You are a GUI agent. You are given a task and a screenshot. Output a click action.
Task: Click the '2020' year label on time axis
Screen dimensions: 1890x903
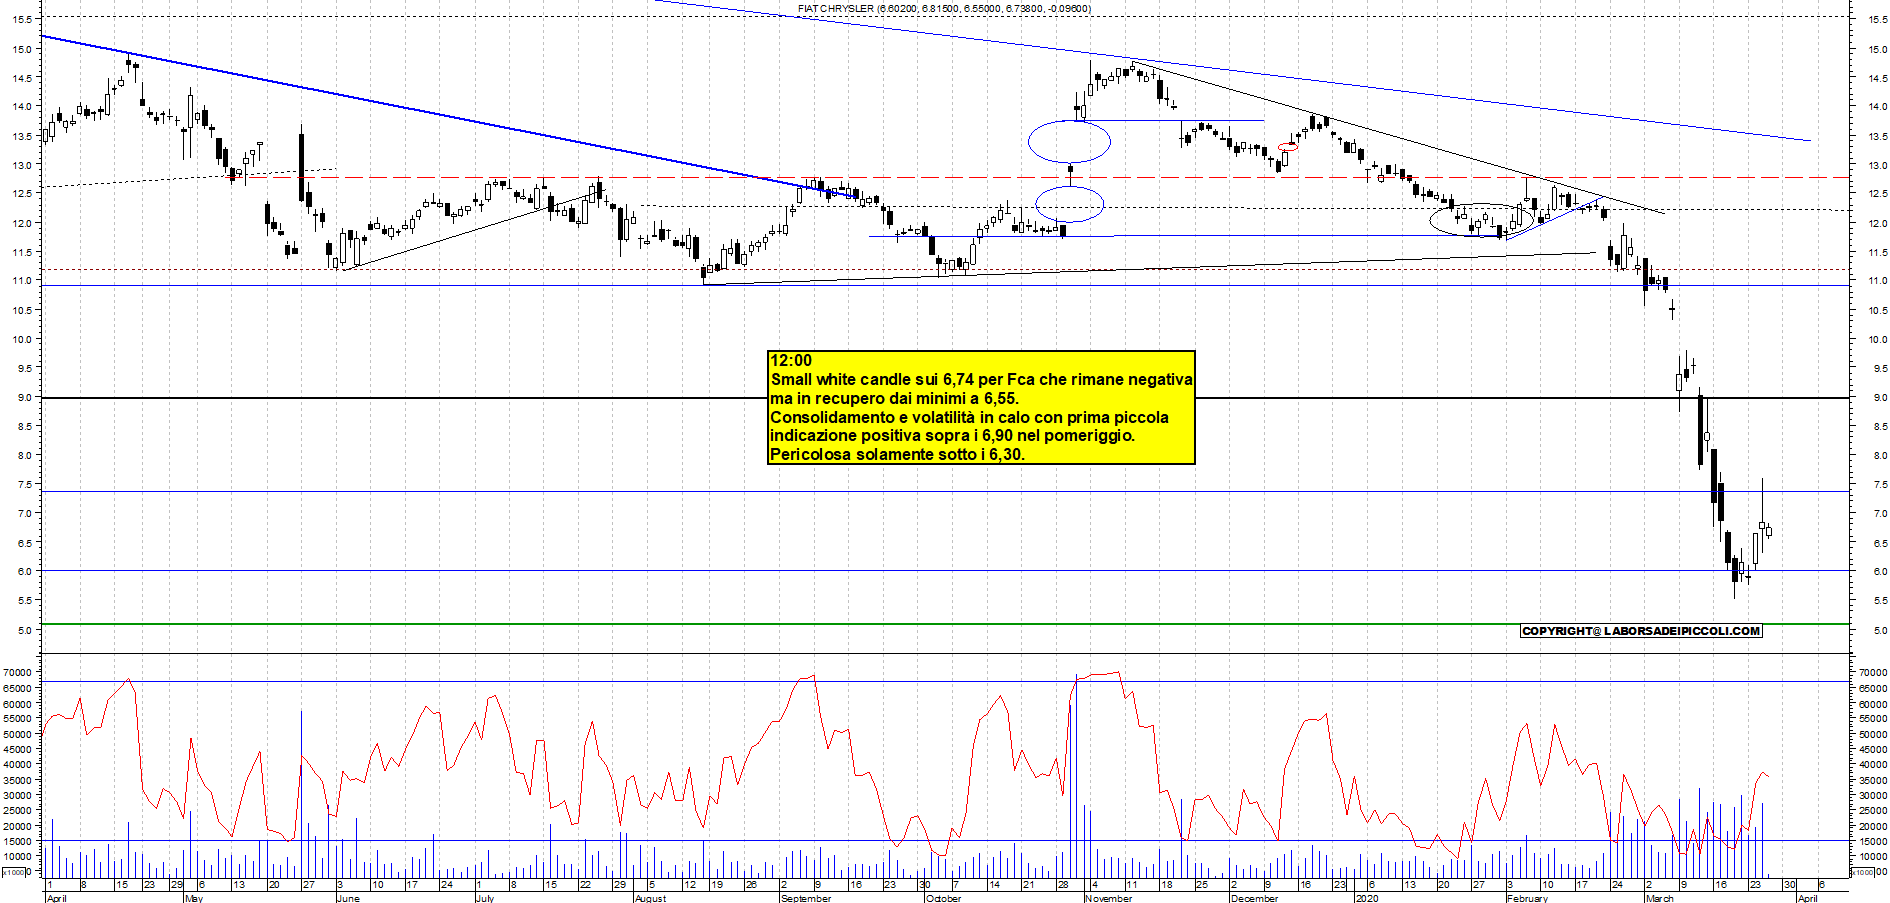pos(1367,898)
